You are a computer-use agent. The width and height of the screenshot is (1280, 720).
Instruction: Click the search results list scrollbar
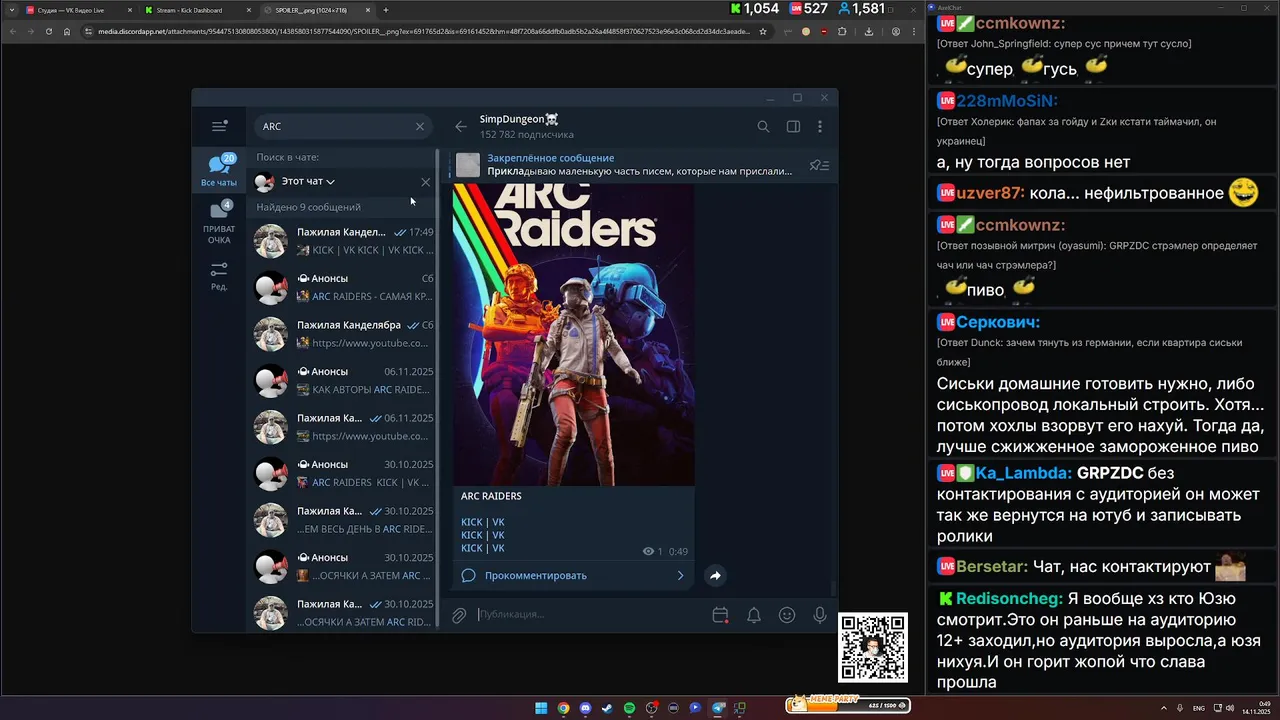point(438,388)
